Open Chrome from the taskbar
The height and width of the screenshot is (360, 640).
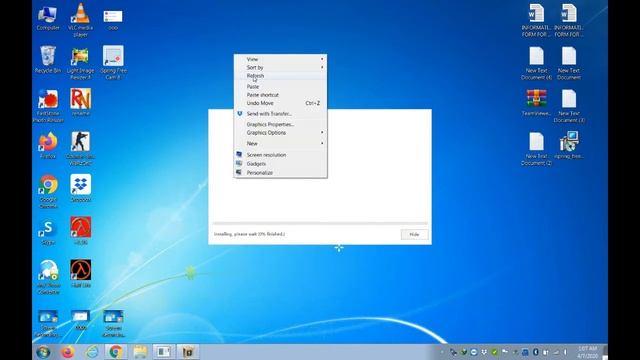click(116, 351)
